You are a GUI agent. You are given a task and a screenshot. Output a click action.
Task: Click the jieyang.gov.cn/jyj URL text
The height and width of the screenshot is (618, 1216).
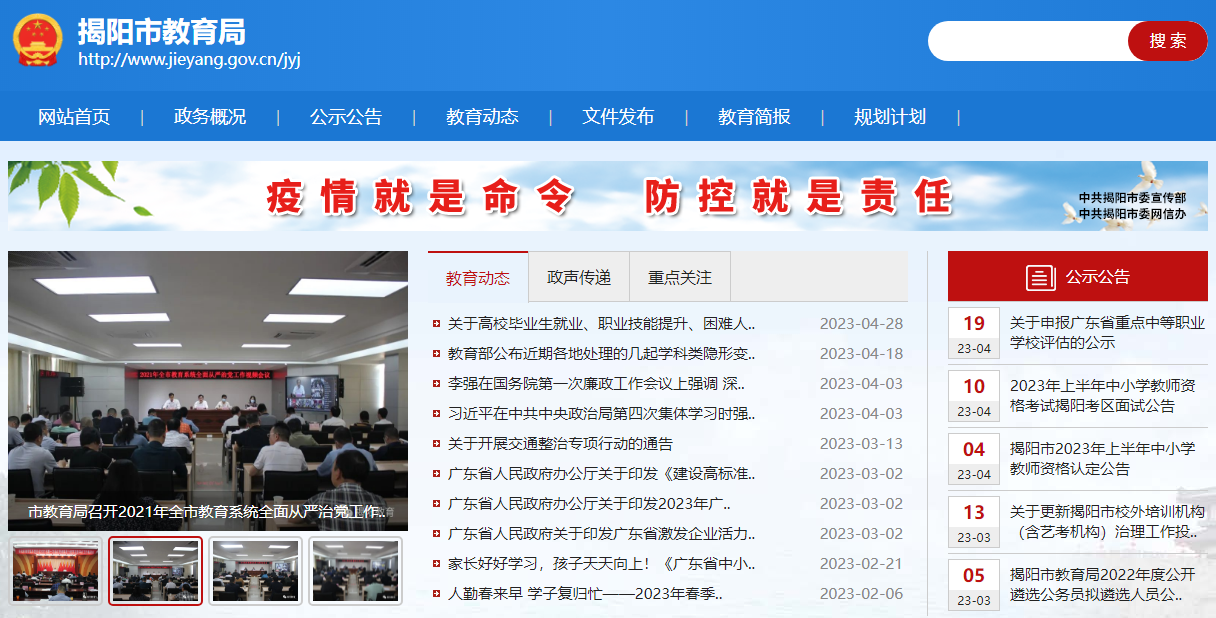click(189, 59)
